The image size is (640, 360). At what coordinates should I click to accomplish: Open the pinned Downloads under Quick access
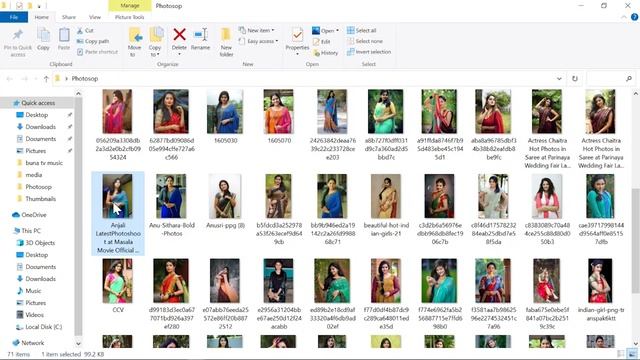(40, 127)
